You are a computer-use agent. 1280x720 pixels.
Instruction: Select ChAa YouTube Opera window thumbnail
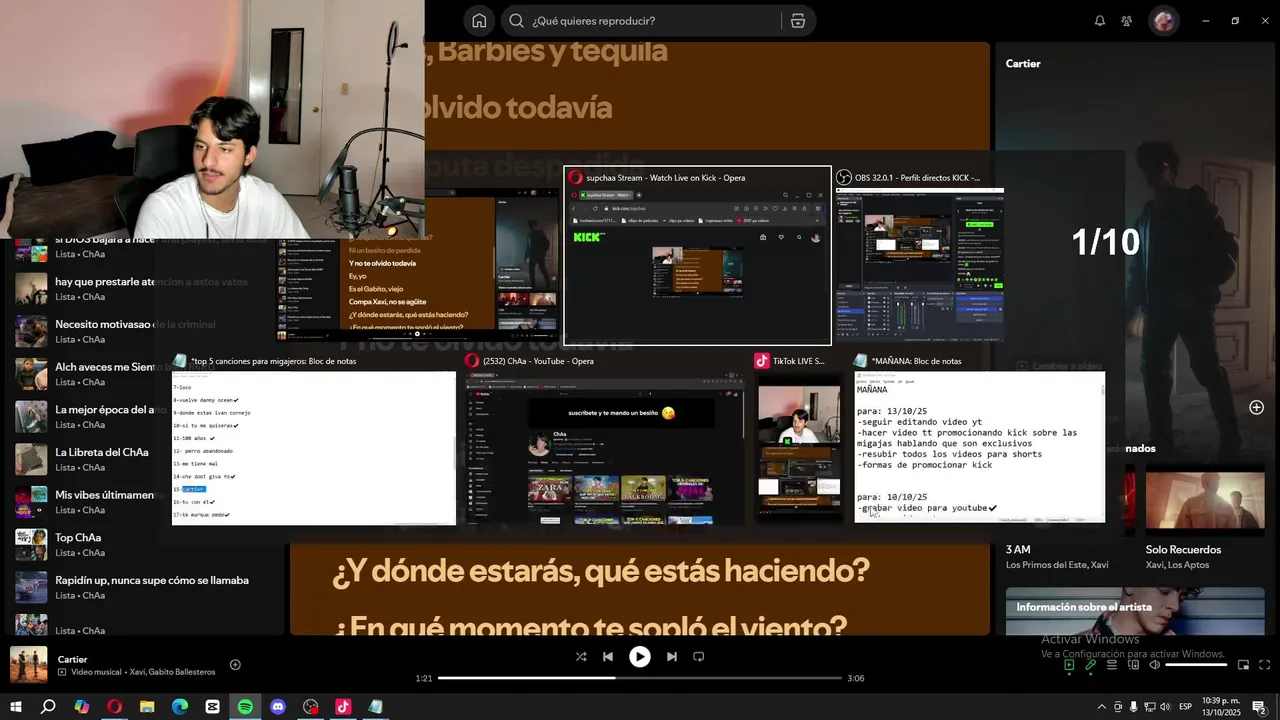click(x=606, y=439)
